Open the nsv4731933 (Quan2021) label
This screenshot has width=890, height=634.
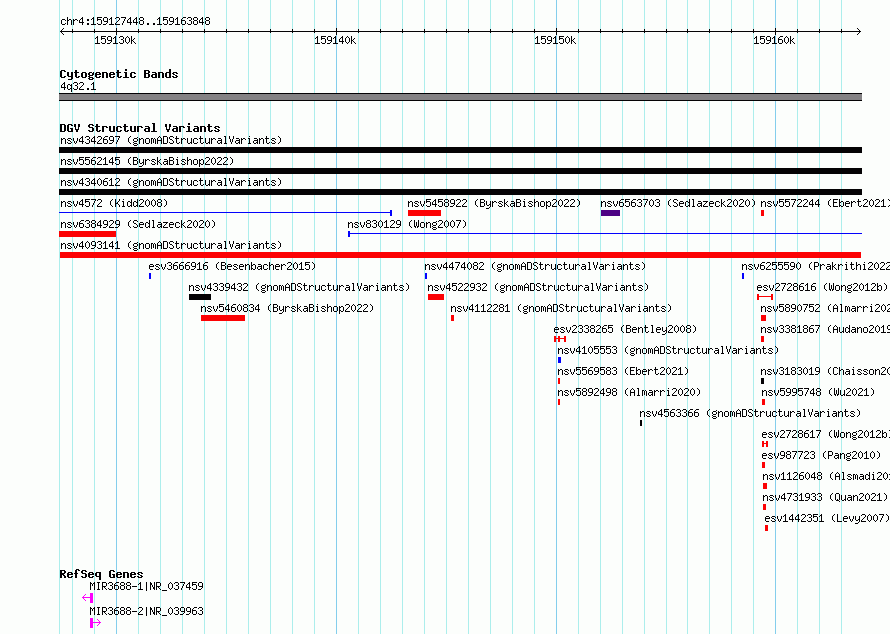point(825,497)
